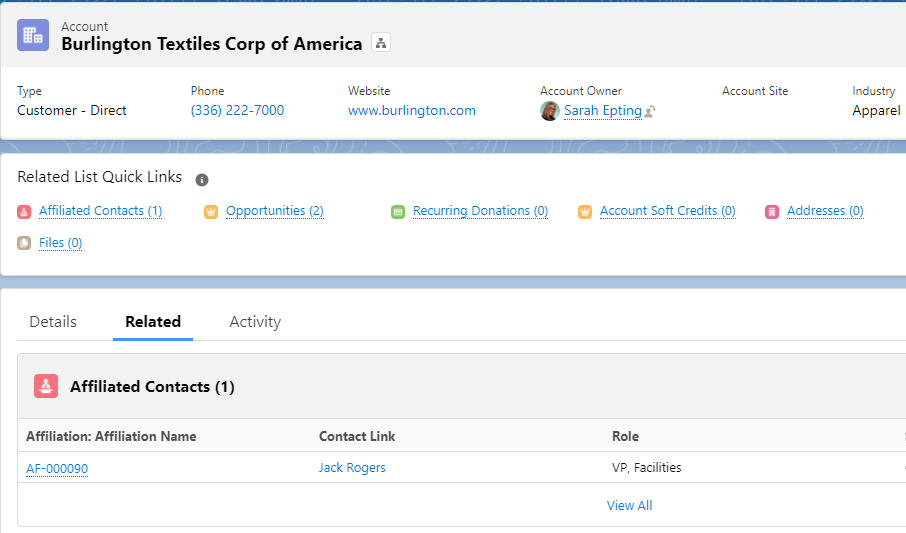Click the Customer - Direct type value
Viewport: 906px width, 533px height.
click(72, 110)
